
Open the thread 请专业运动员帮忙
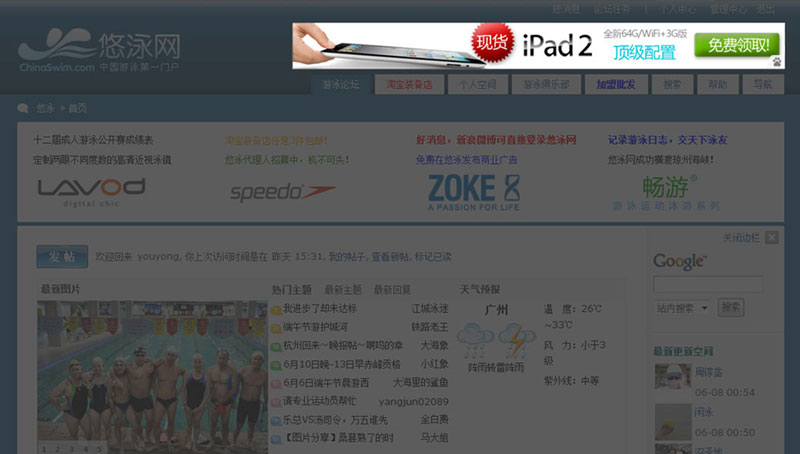(320, 401)
